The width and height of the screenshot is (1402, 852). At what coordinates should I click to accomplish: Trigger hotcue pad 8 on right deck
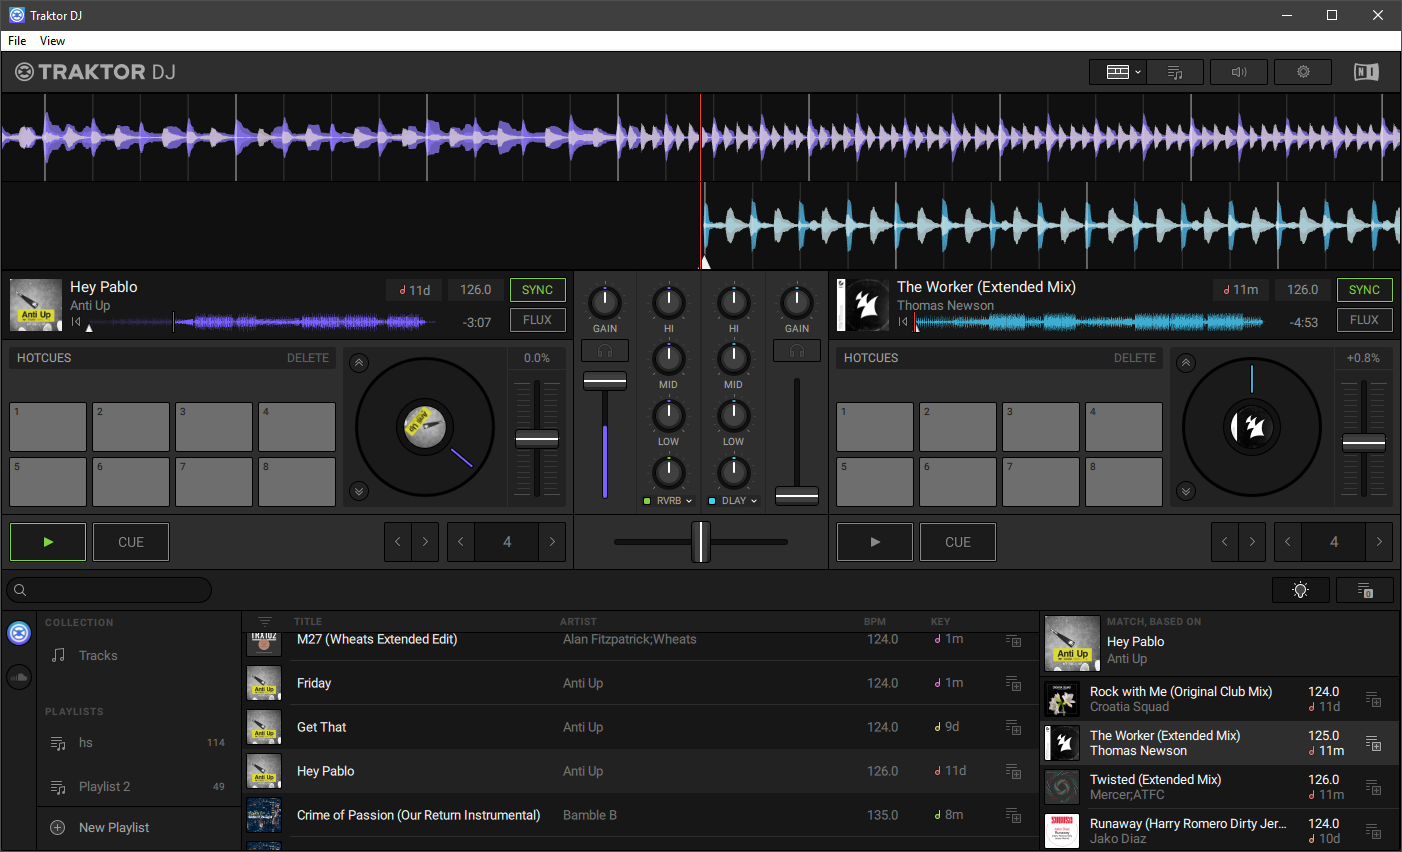1124,482
